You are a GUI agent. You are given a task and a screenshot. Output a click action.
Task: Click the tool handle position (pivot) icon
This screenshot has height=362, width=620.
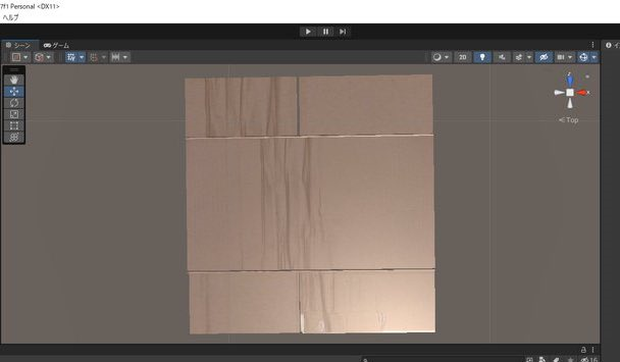(16, 57)
